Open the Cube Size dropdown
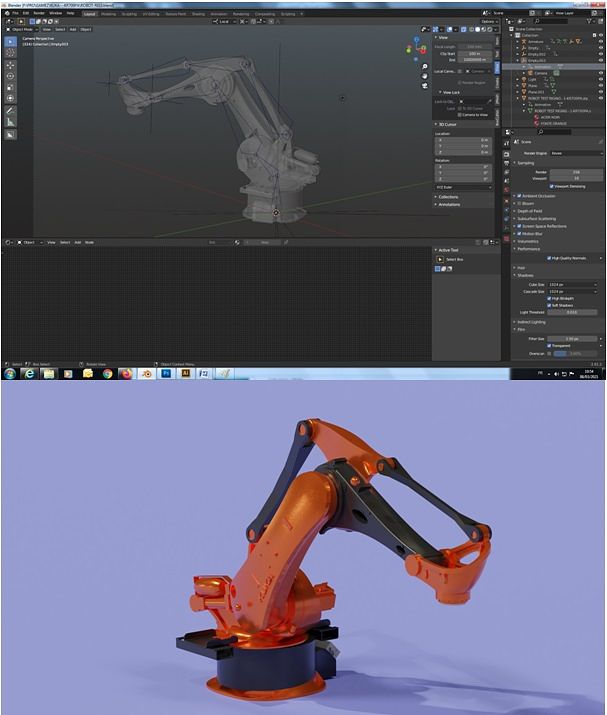Screen dimensions: 607x715 575,284
